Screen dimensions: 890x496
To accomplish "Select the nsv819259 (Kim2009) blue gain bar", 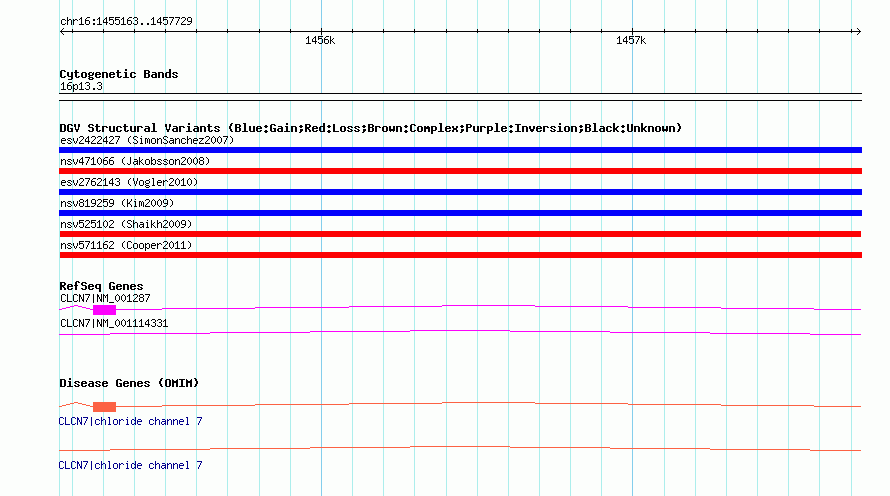I will 460,213.
